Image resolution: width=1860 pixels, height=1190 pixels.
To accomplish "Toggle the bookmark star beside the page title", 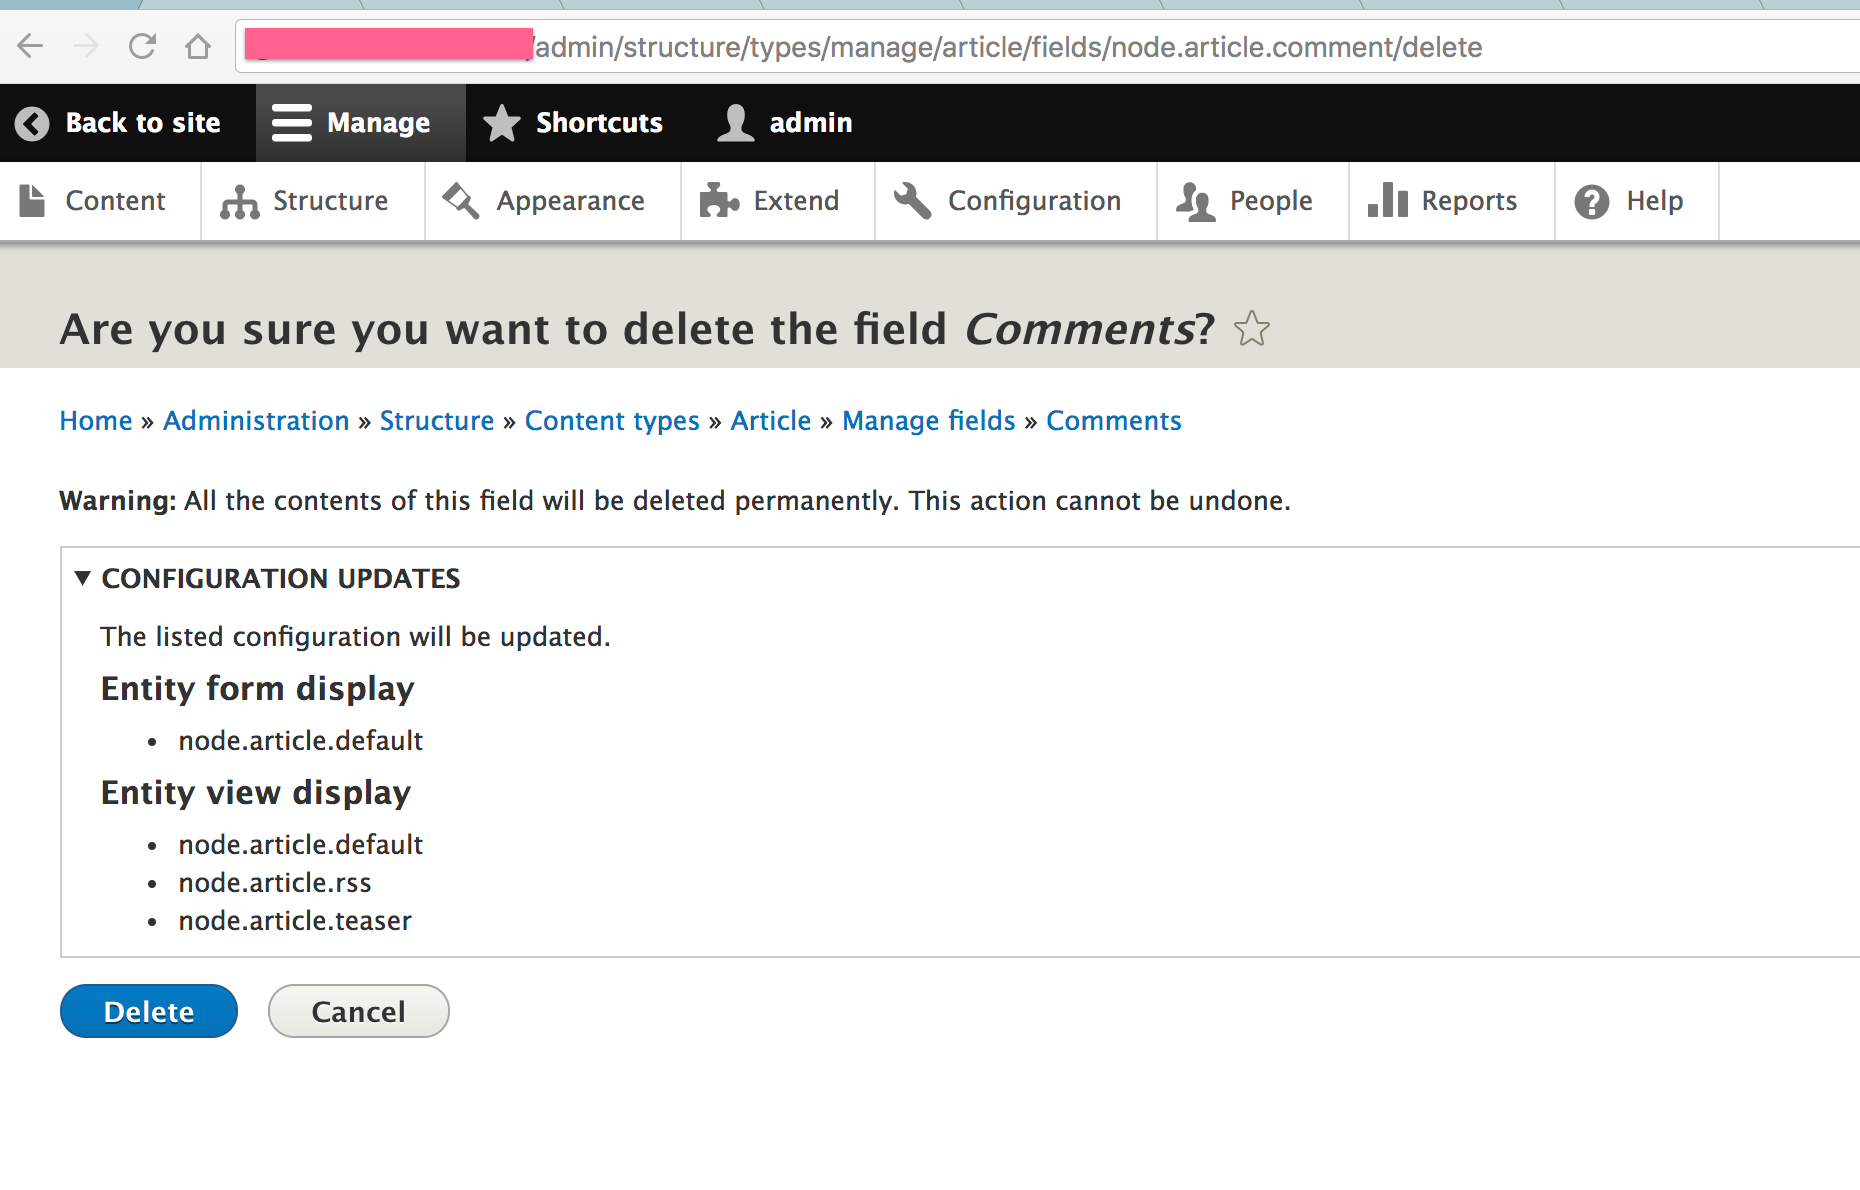I will pyautogui.click(x=1253, y=329).
